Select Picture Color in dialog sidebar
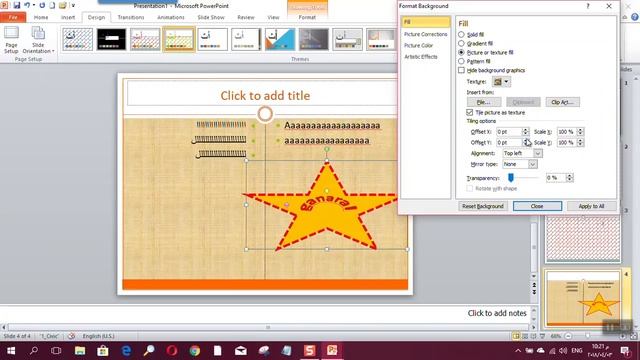 coord(418,45)
